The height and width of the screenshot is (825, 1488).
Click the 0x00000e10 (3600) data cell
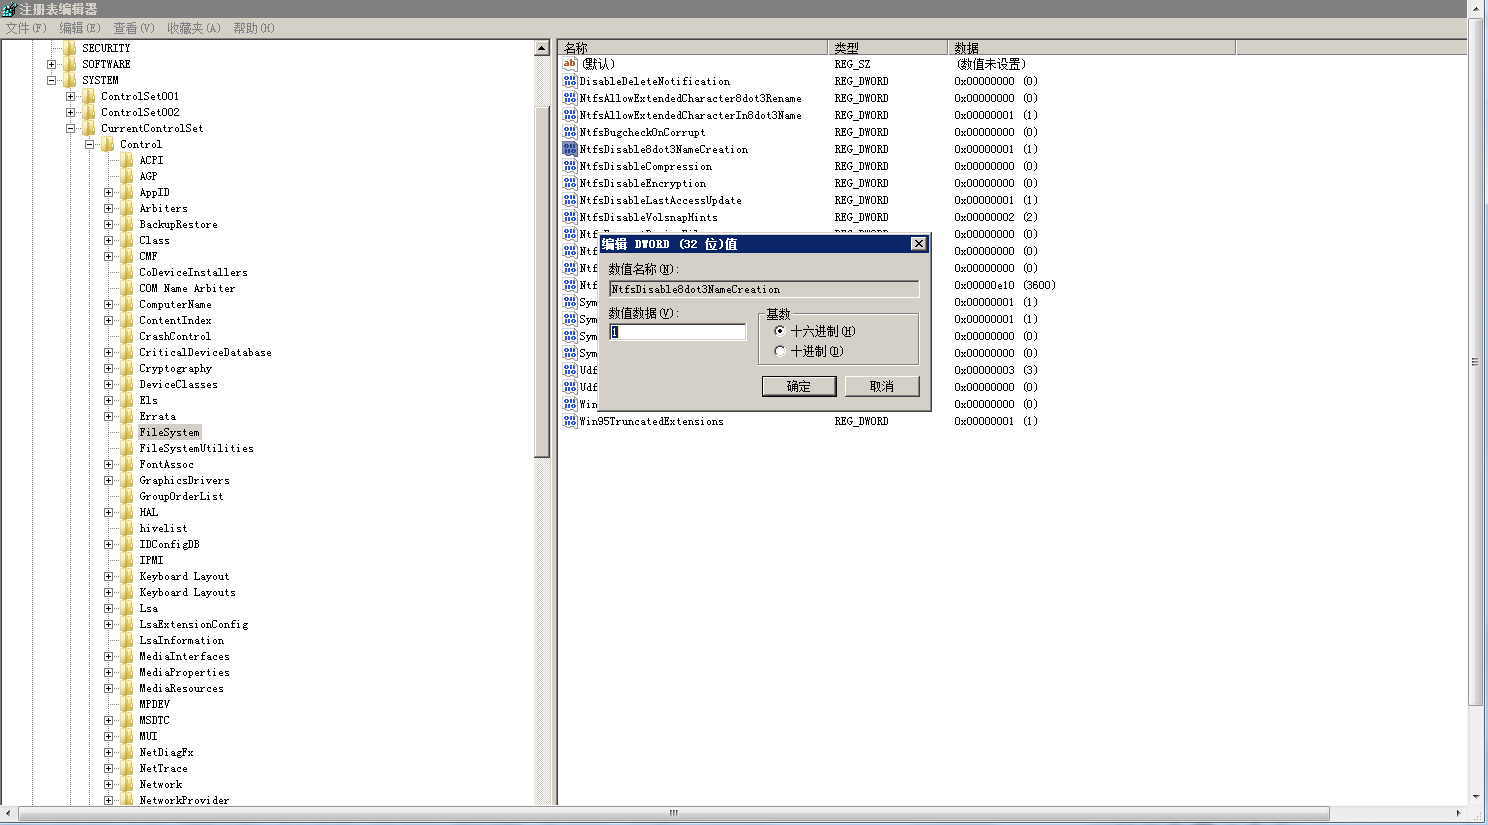pos(1005,285)
